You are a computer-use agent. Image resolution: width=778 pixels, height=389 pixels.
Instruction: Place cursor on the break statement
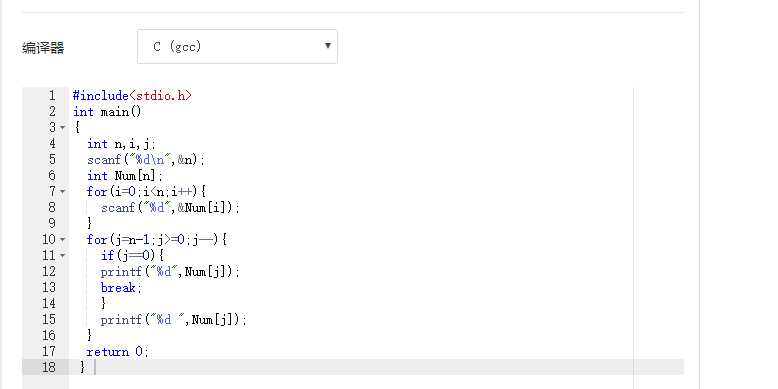click(x=121, y=288)
